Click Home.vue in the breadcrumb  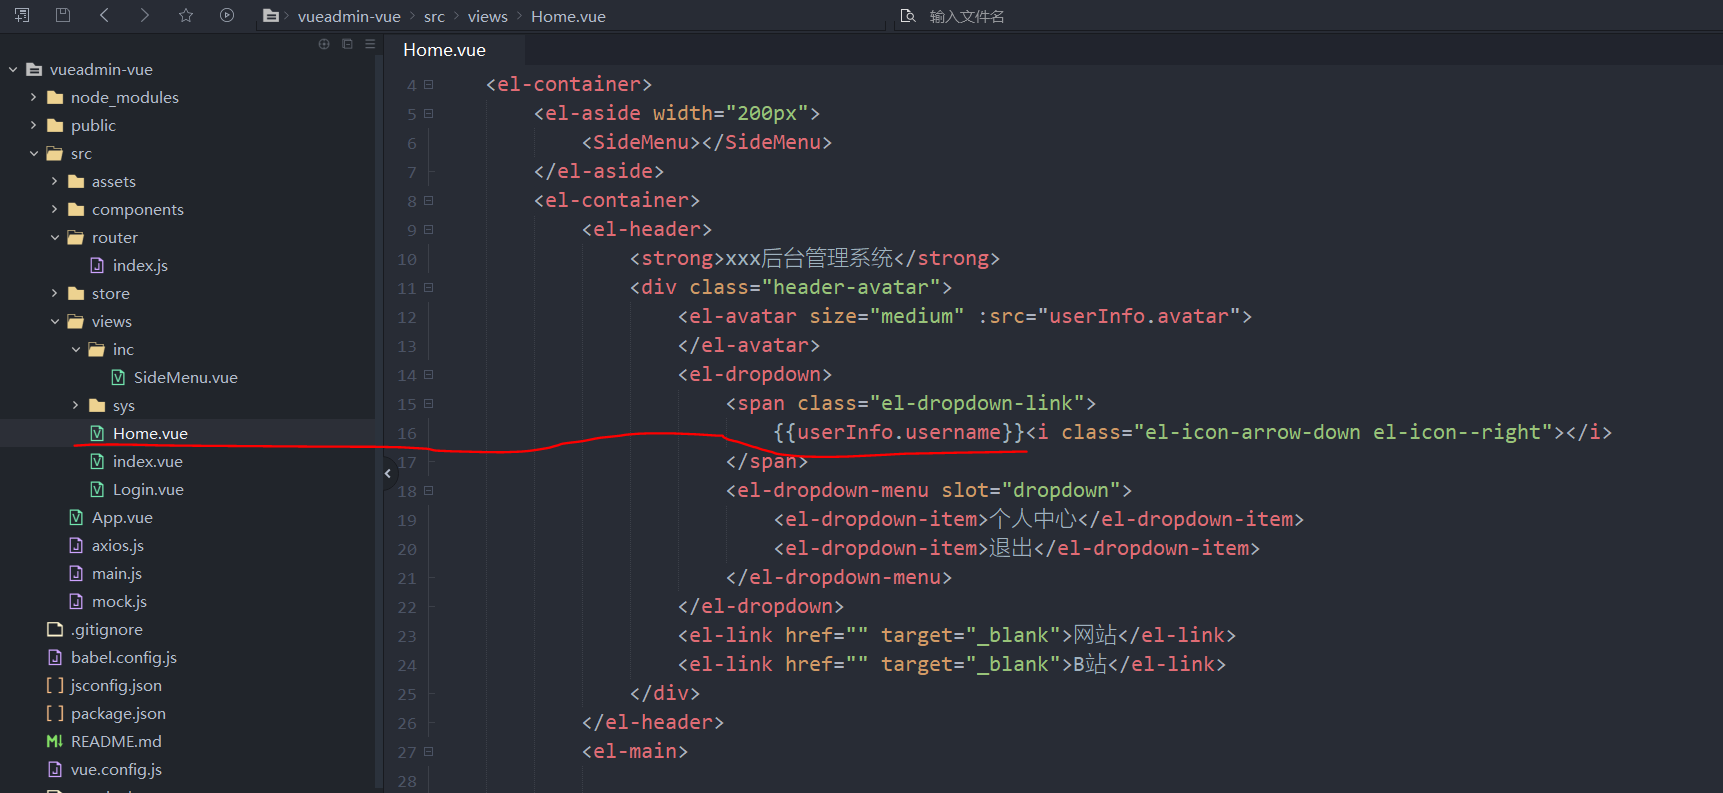568,16
